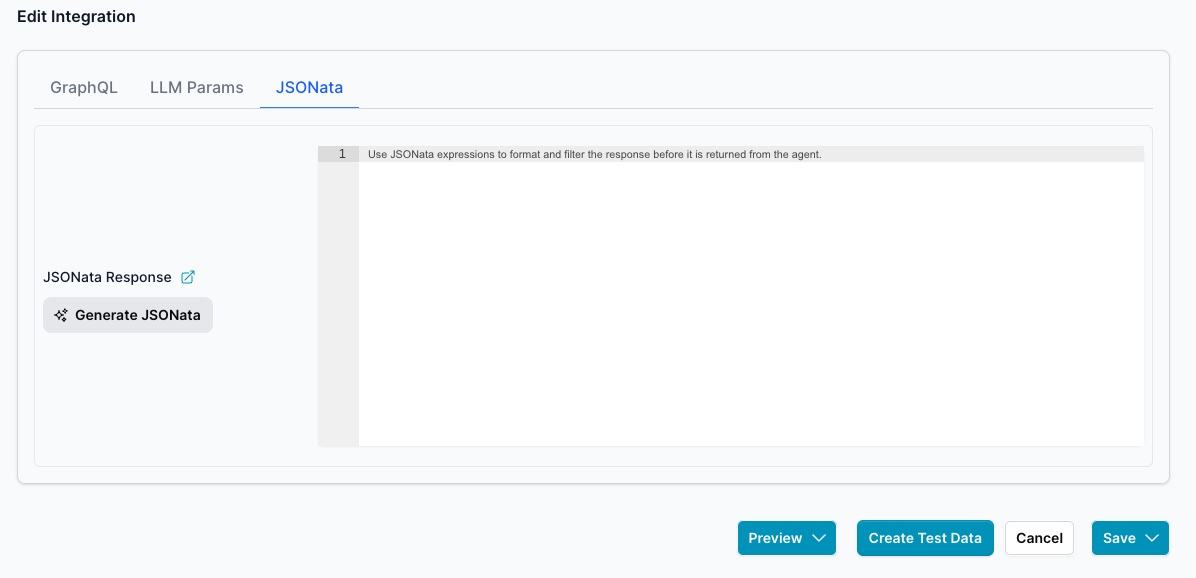Click the editor placeholder text about JSONata expressions
The width and height of the screenshot is (1196, 578).
tap(594, 154)
